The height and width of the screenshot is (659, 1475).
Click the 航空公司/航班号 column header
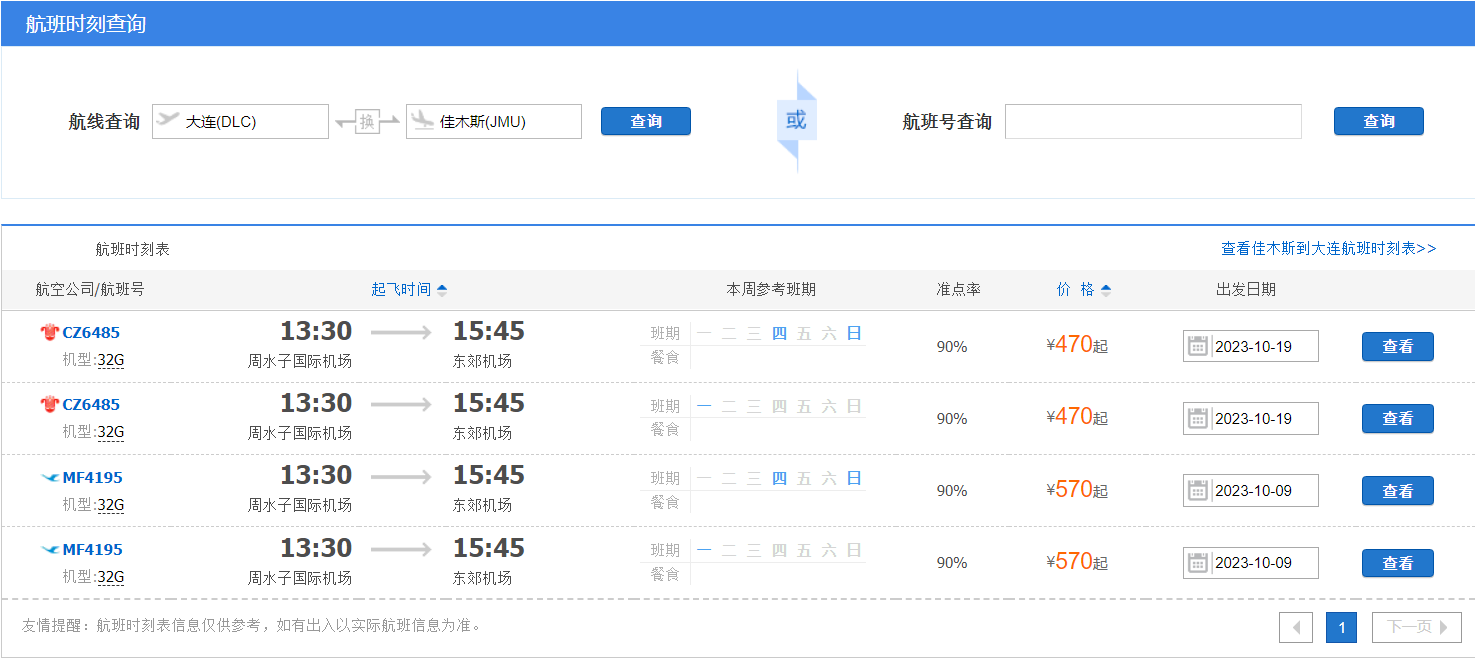pyautogui.click(x=90, y=289)
